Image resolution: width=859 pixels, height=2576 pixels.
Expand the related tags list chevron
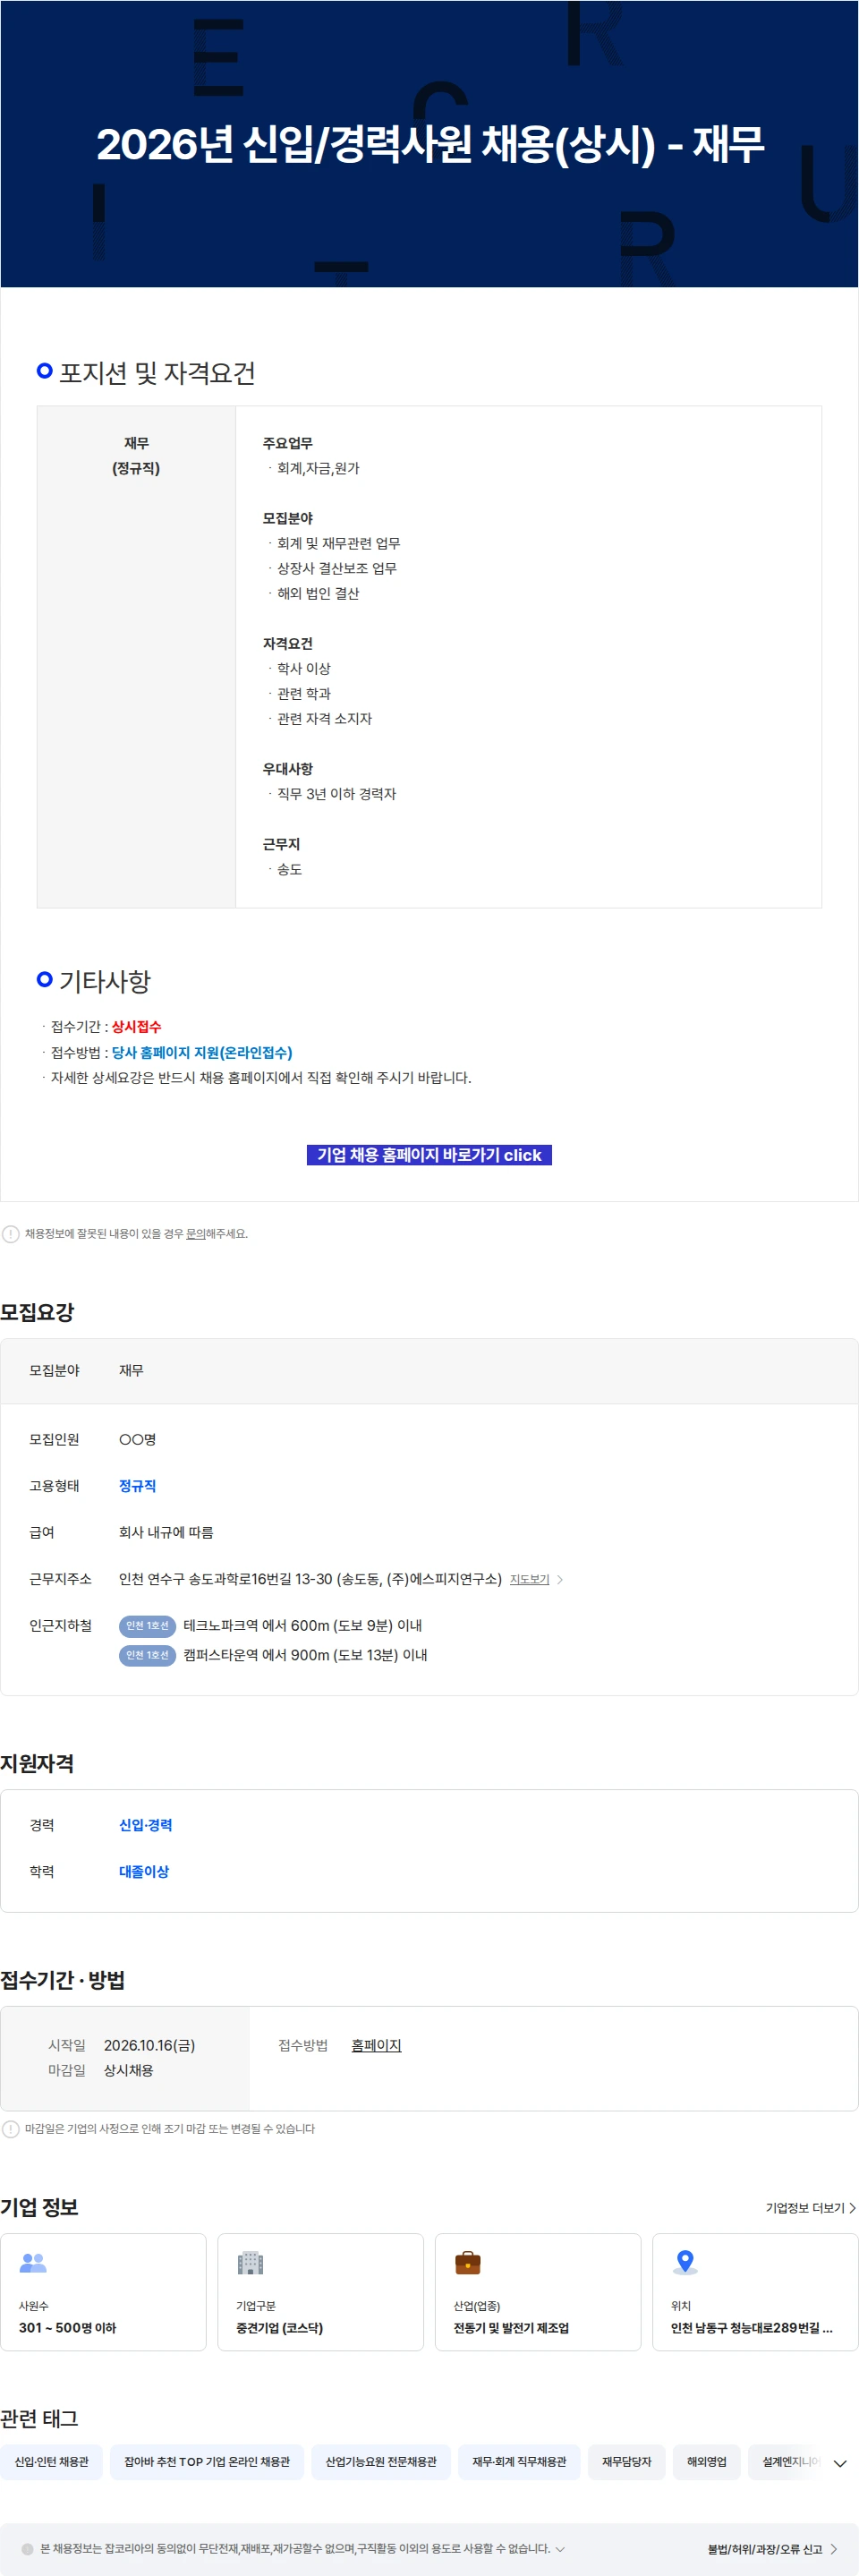840,2463
